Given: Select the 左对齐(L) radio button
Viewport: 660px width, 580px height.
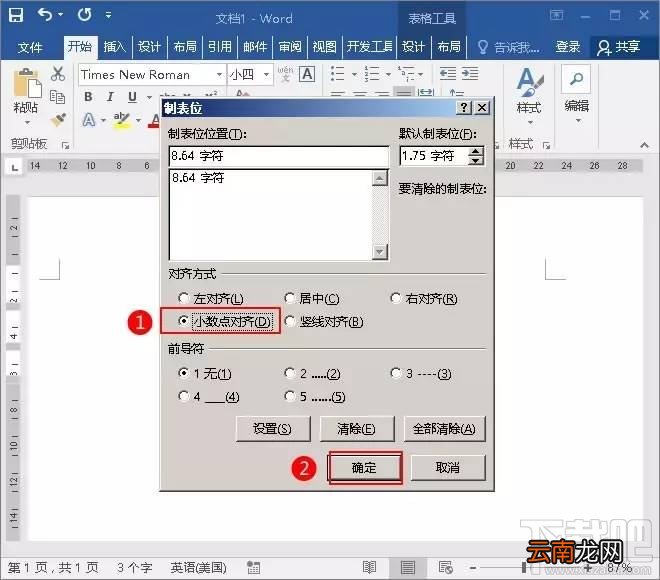Looking at the screenshot, I should pyautogui.click(x=184, y=298).
